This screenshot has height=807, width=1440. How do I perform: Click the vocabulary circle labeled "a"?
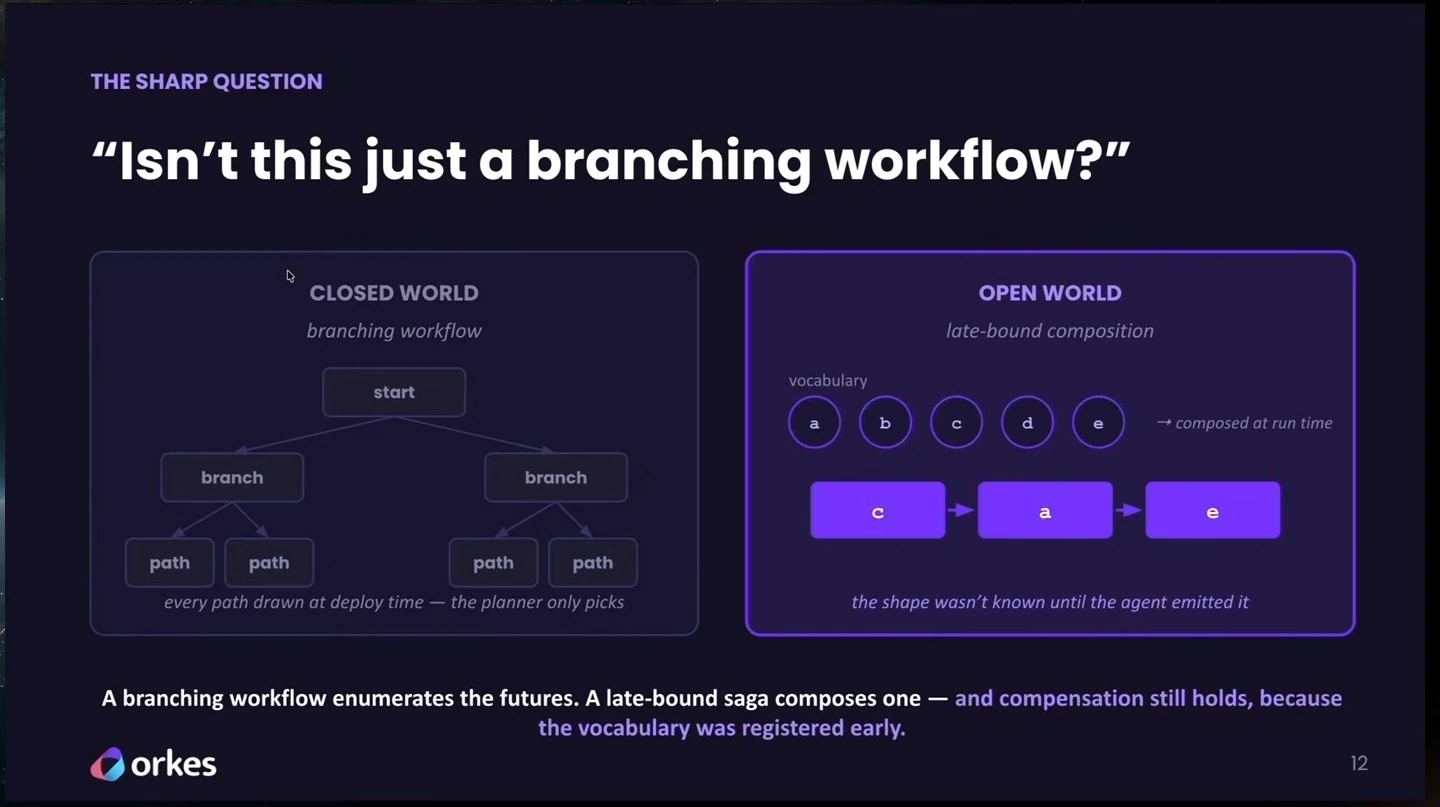(814, 423)
